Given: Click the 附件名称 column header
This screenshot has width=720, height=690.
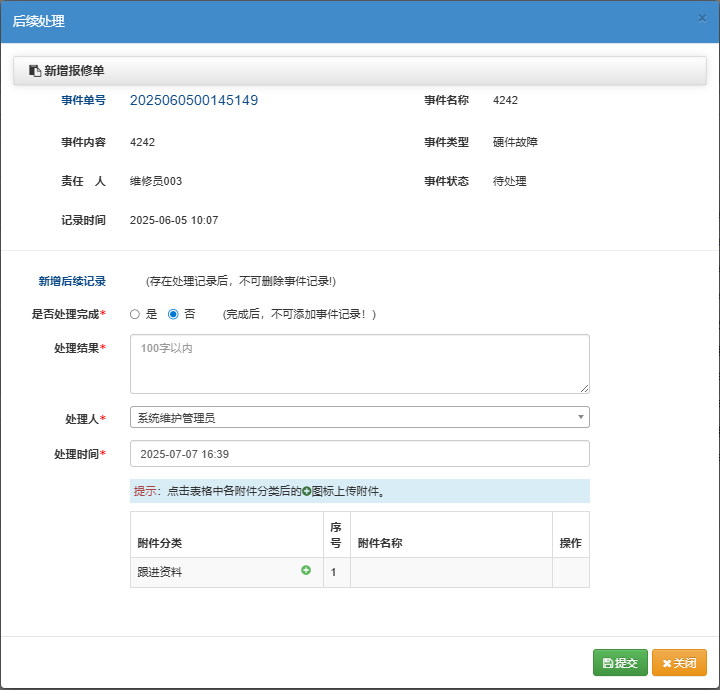Looking at the screenshot, I should click(451, 535).
